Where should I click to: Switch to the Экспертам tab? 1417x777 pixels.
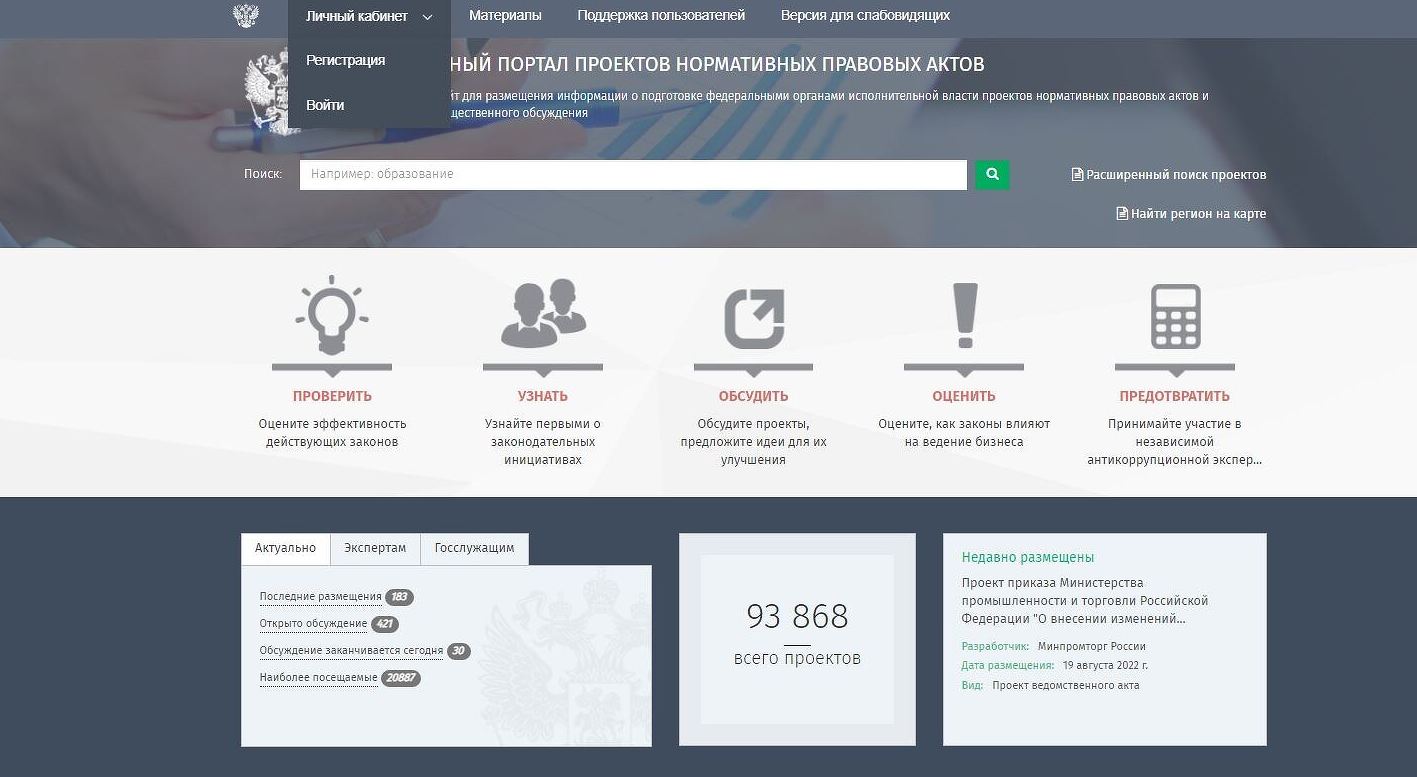[x=375, y=548]
